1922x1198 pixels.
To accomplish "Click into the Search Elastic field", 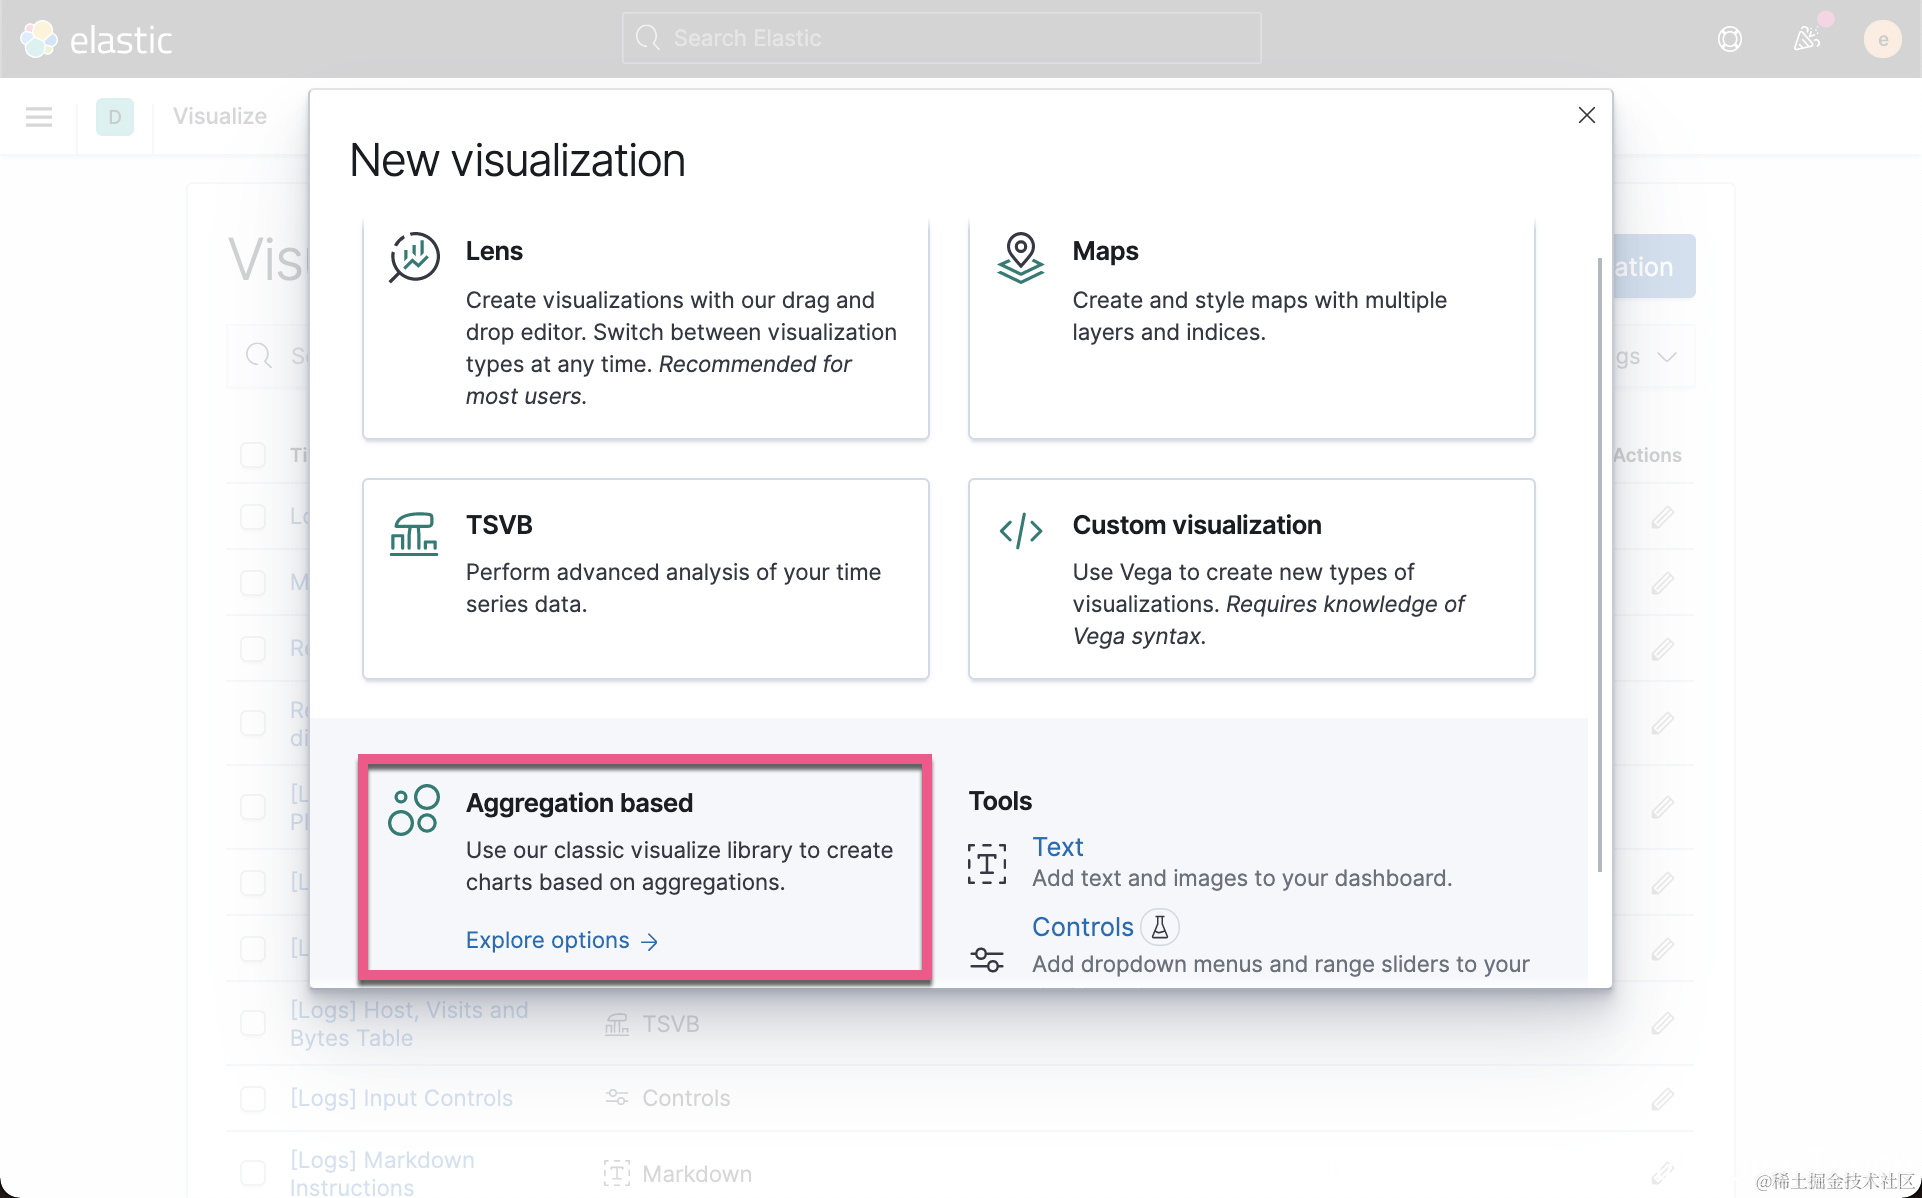I will click(940, 39).
